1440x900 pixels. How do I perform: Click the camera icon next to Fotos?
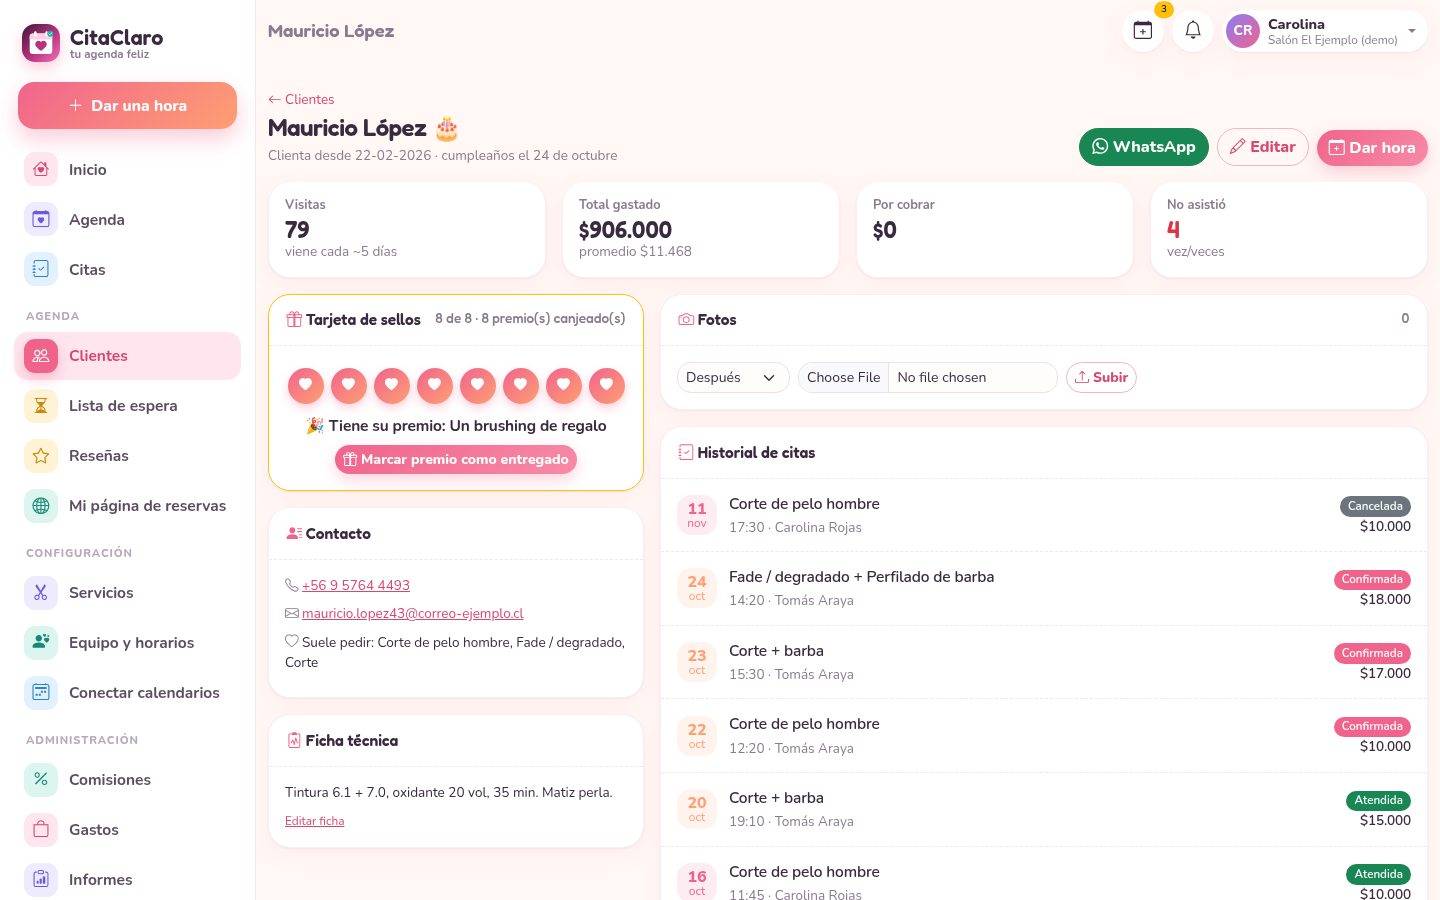[x=686, y=319]
